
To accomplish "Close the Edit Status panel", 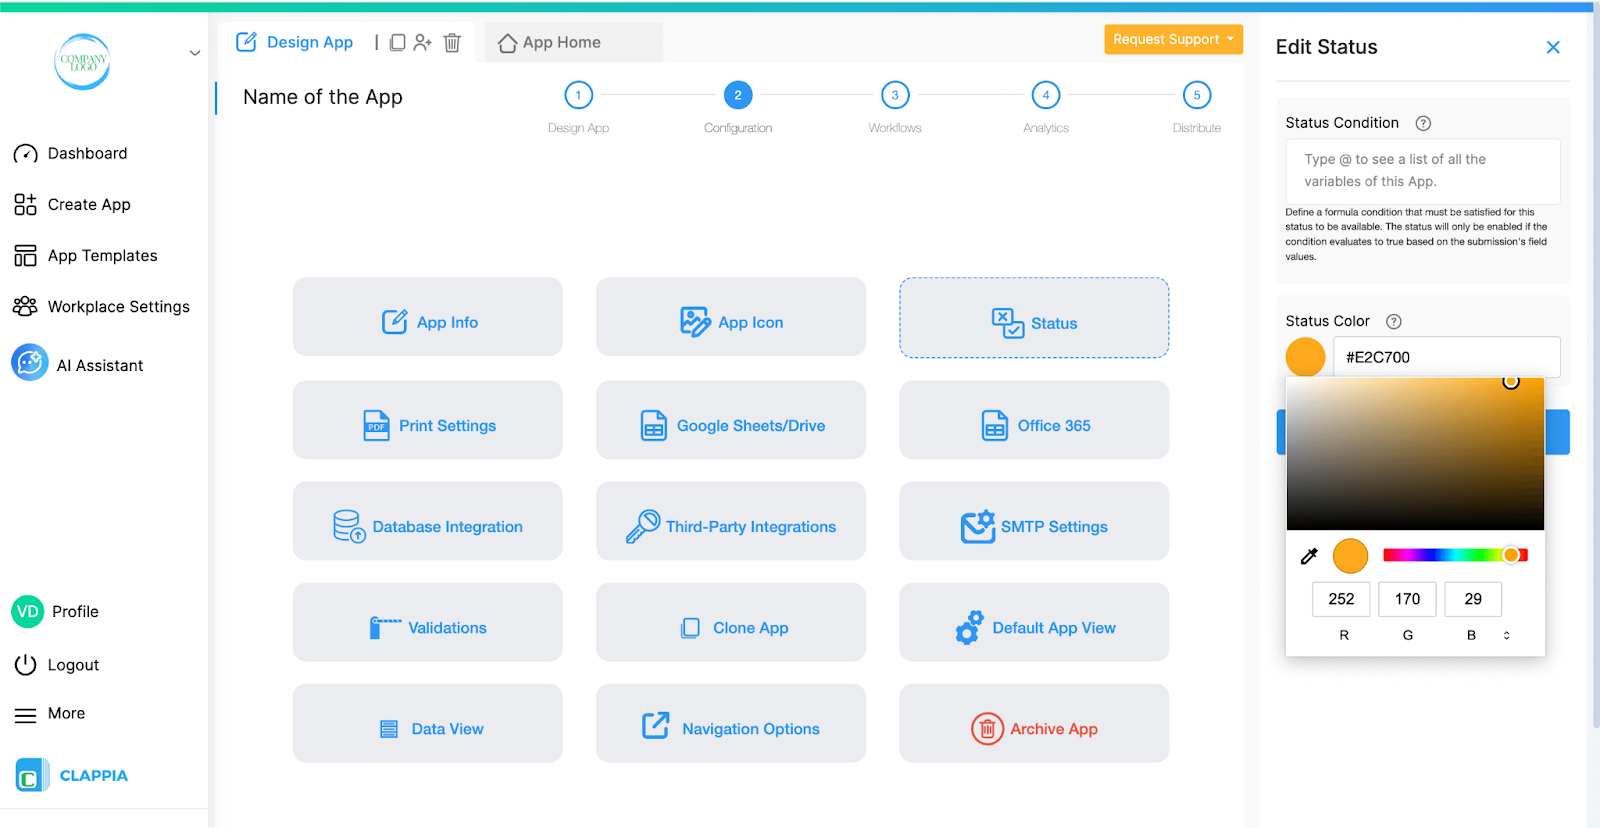I will click(x=1553, y=47).
